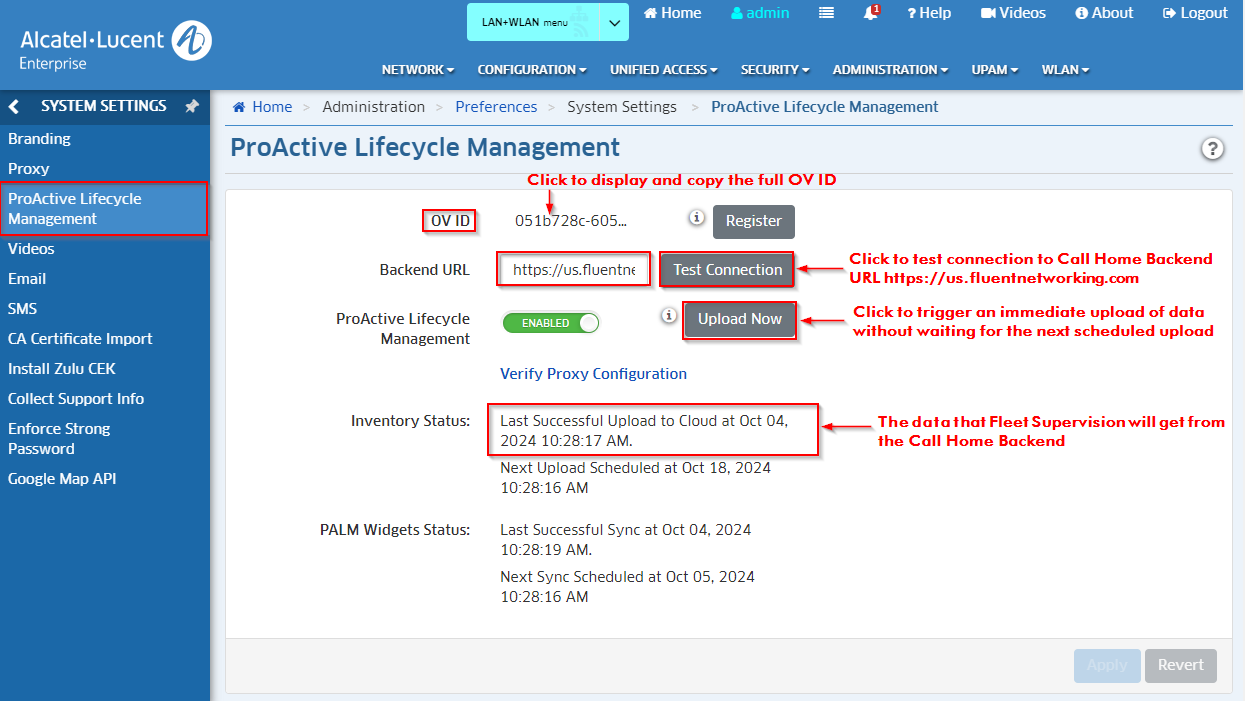Return Home using the house icon

tap(671, 13)
